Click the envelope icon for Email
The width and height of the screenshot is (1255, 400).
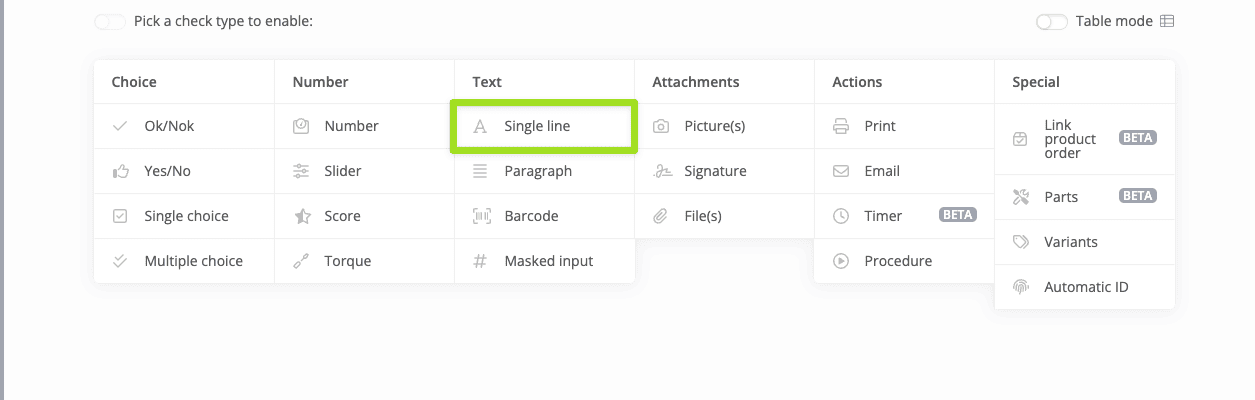(x=841, y=171)
